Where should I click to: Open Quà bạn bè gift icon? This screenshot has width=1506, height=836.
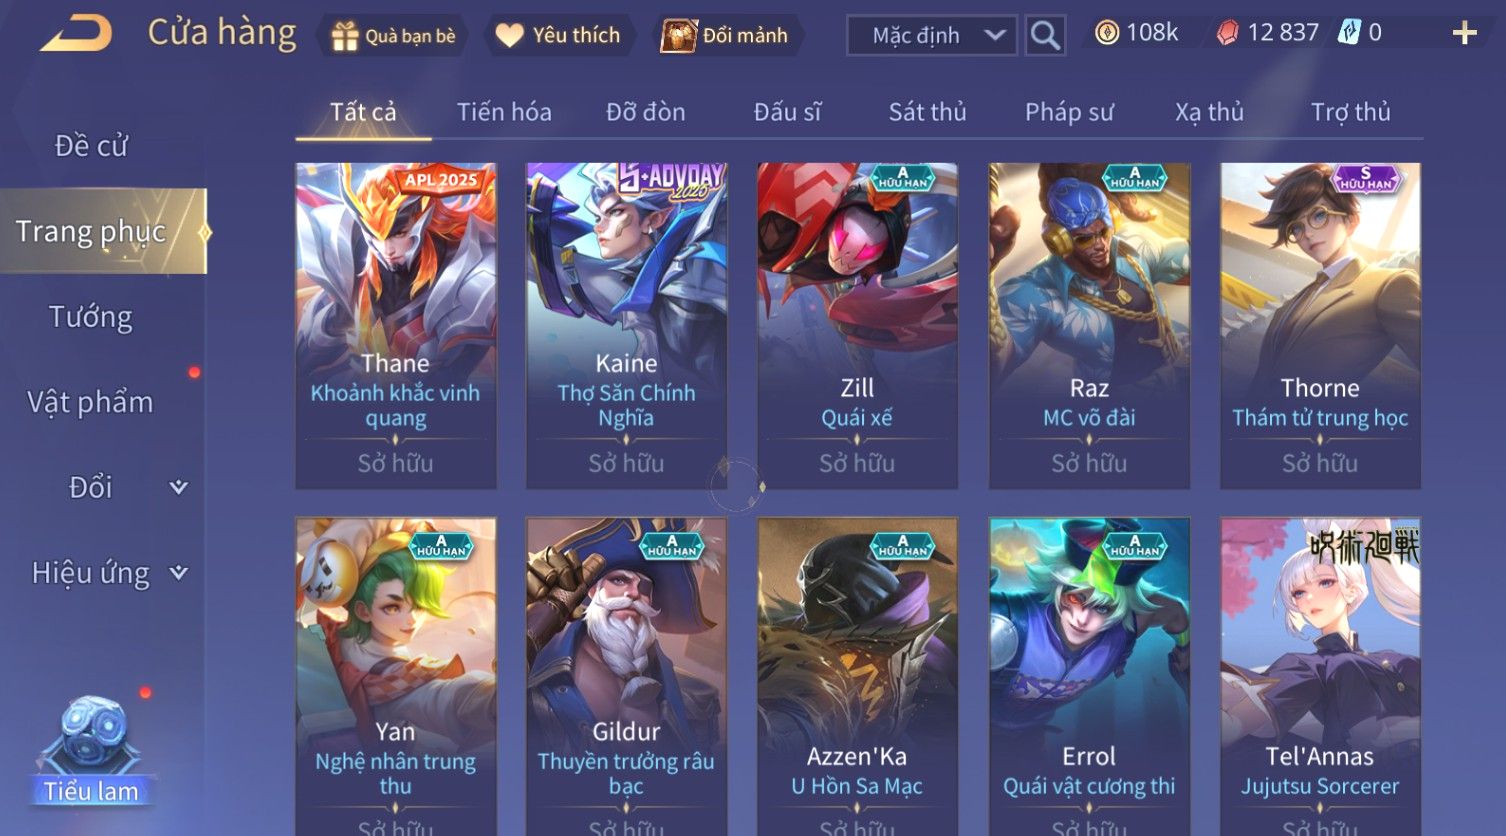(x=344, y=36)
